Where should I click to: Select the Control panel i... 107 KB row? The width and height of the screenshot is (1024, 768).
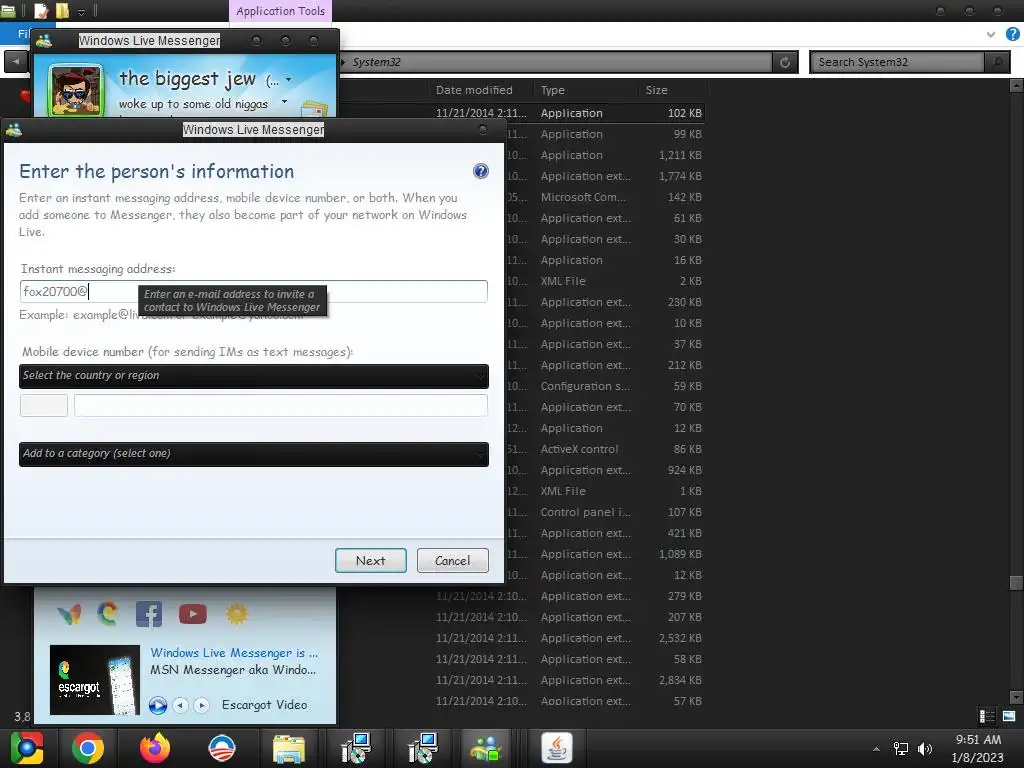(x=605, y=512)
